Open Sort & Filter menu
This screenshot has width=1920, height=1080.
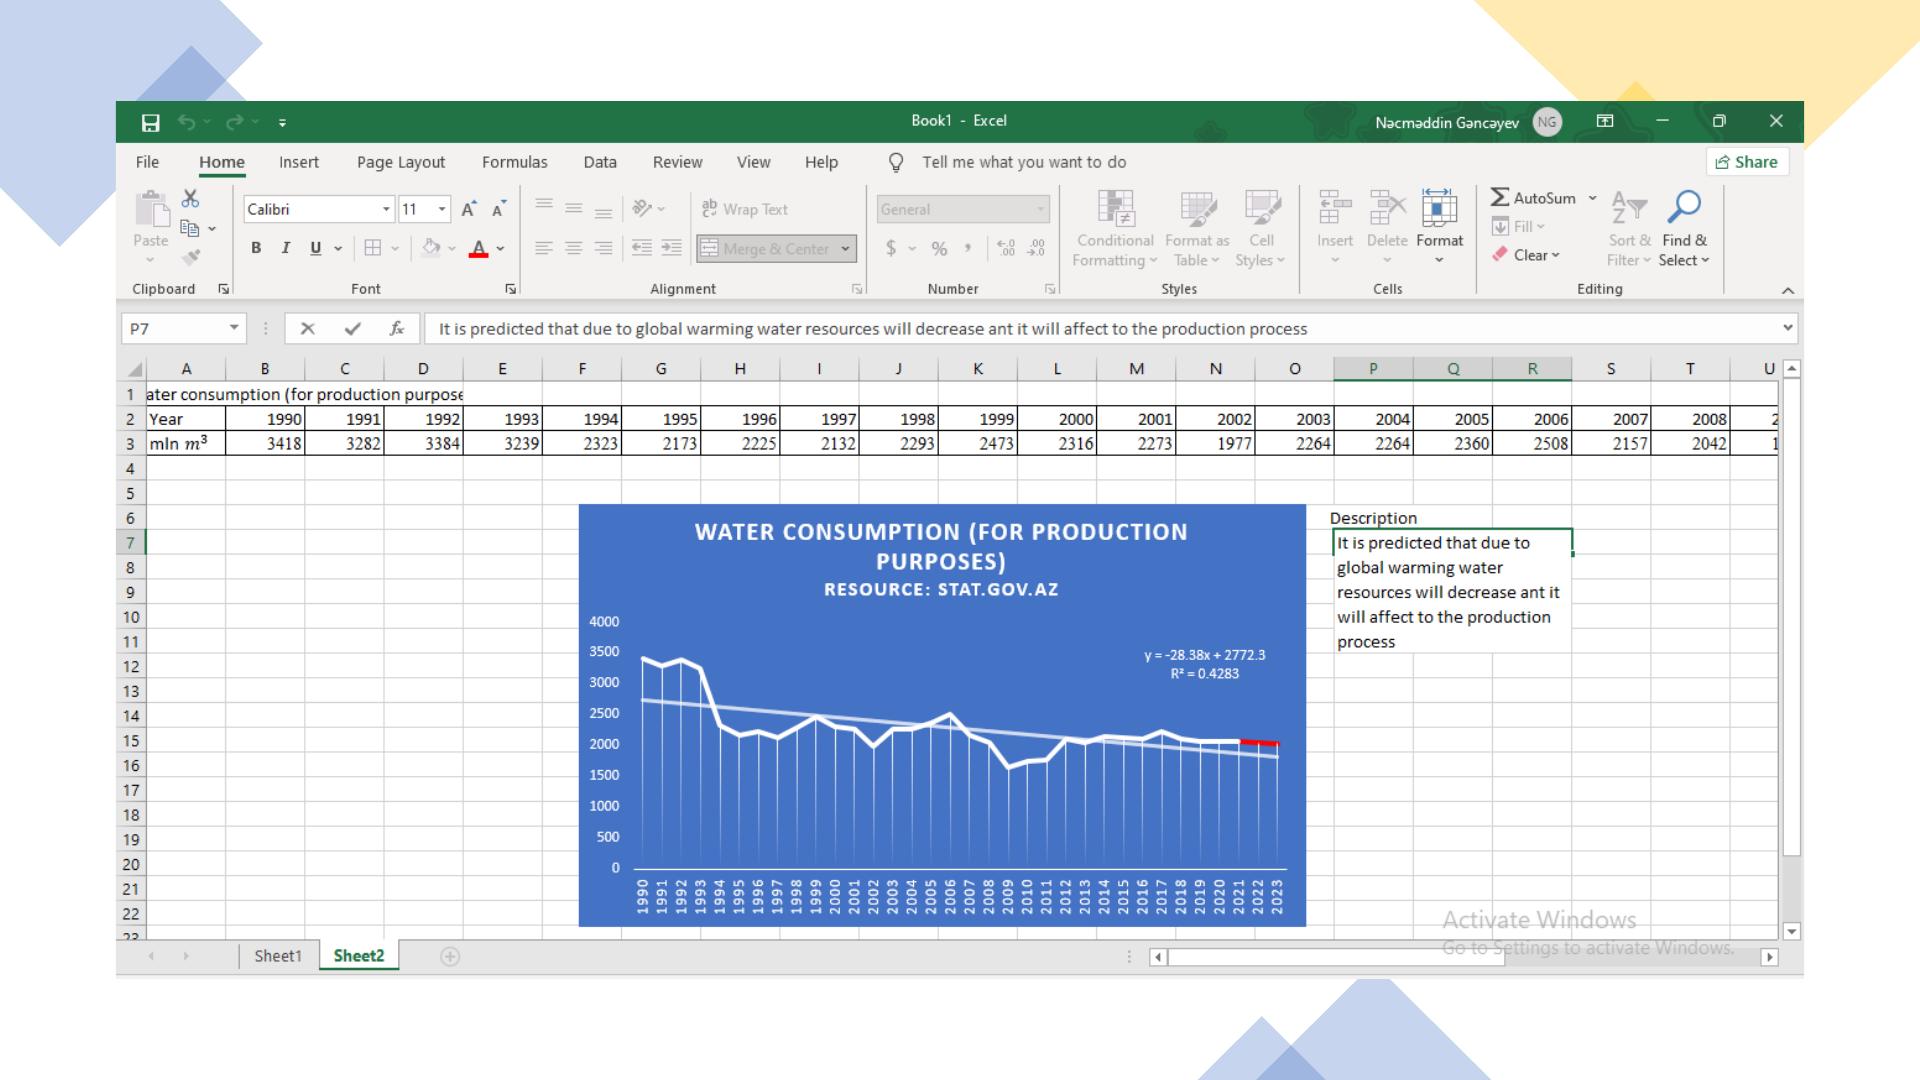(1629, 229)
